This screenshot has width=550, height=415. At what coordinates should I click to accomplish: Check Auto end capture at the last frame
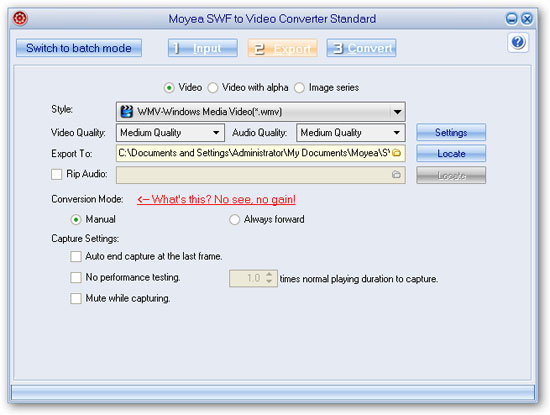tap(76, 256)
